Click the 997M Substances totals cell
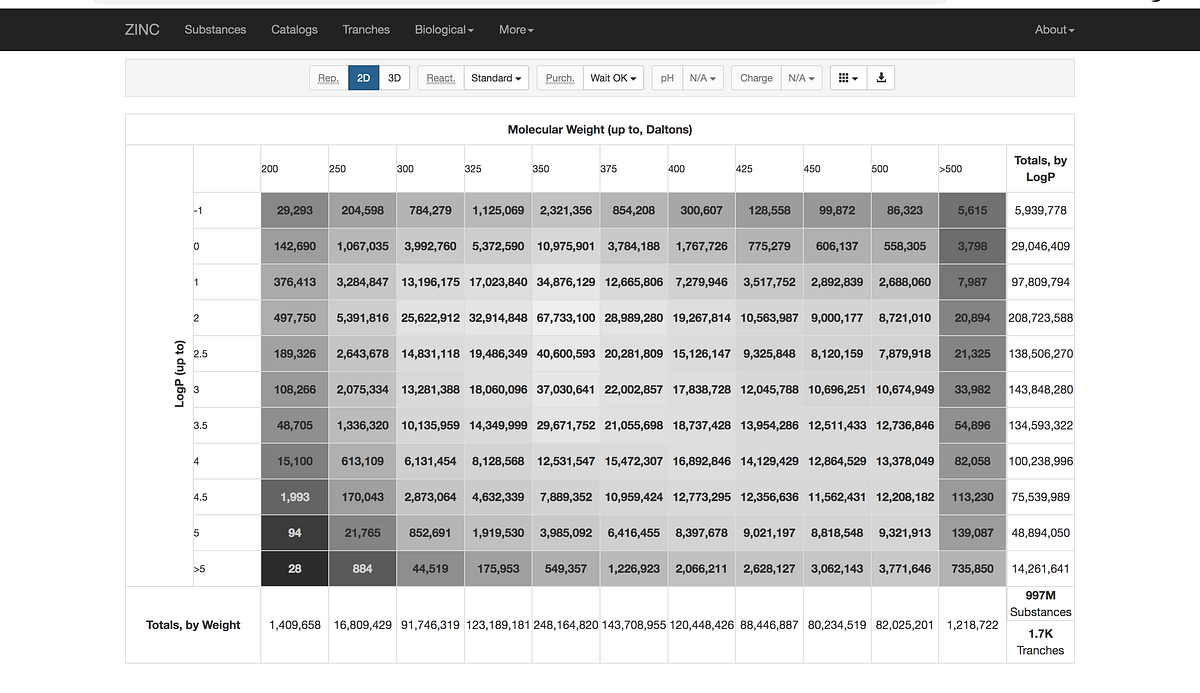 tap(1040, 605)
